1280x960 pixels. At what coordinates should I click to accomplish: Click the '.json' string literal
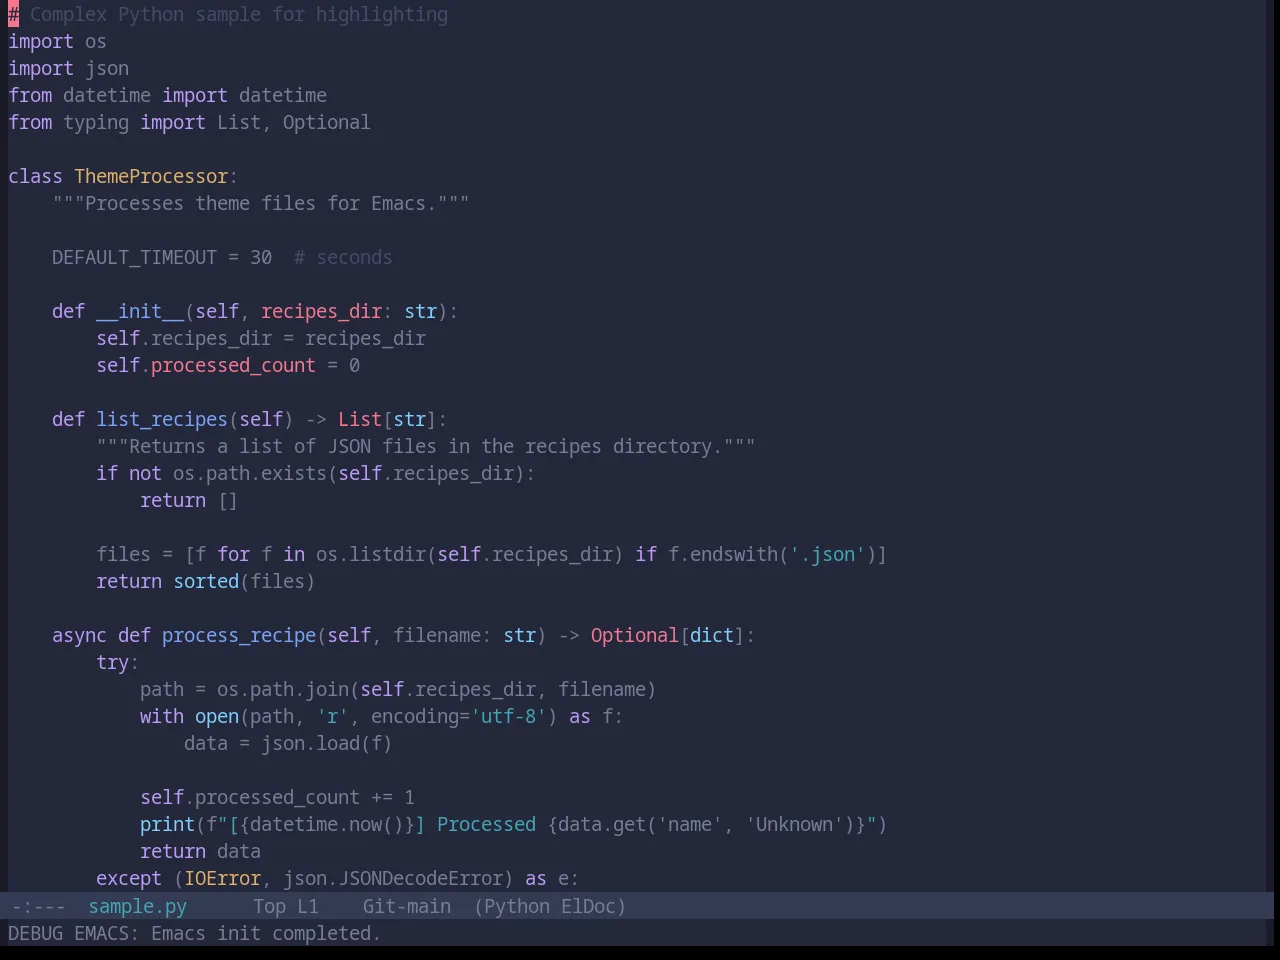pyautogui.click(x=828, y=554)
